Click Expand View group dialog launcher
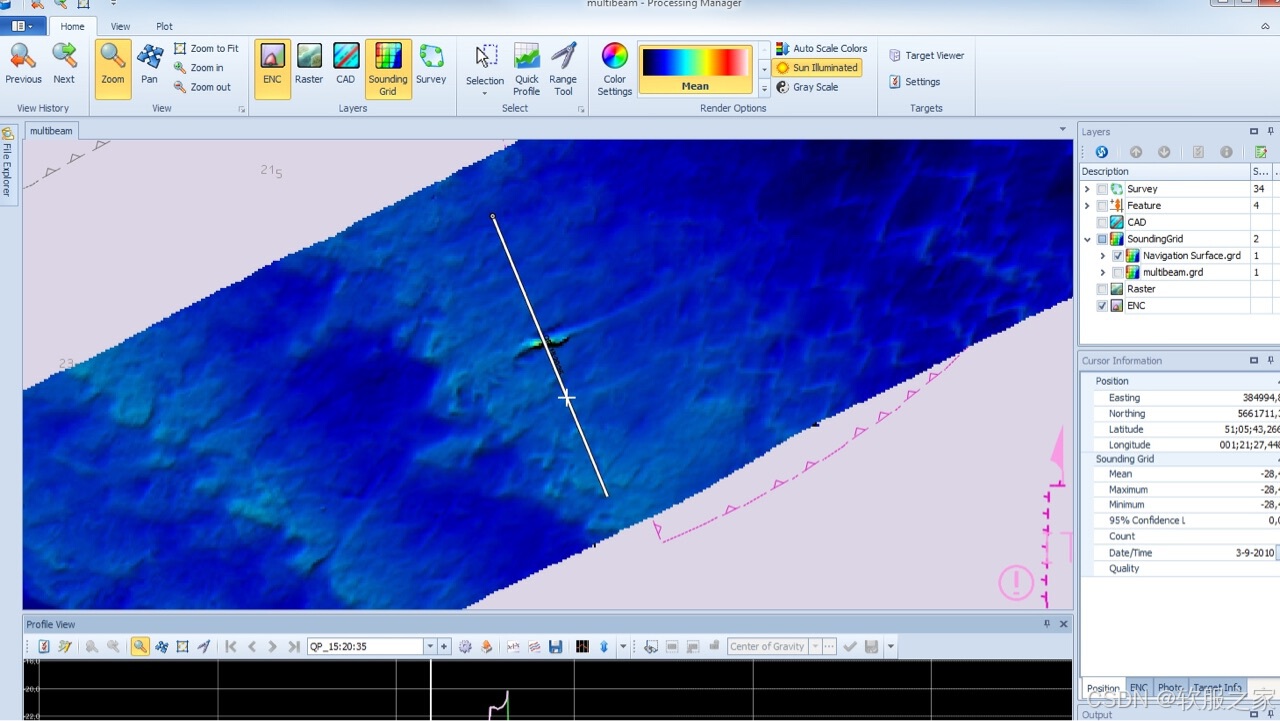Viewport: 1280px width, 721px height. [x=242, y=109]
